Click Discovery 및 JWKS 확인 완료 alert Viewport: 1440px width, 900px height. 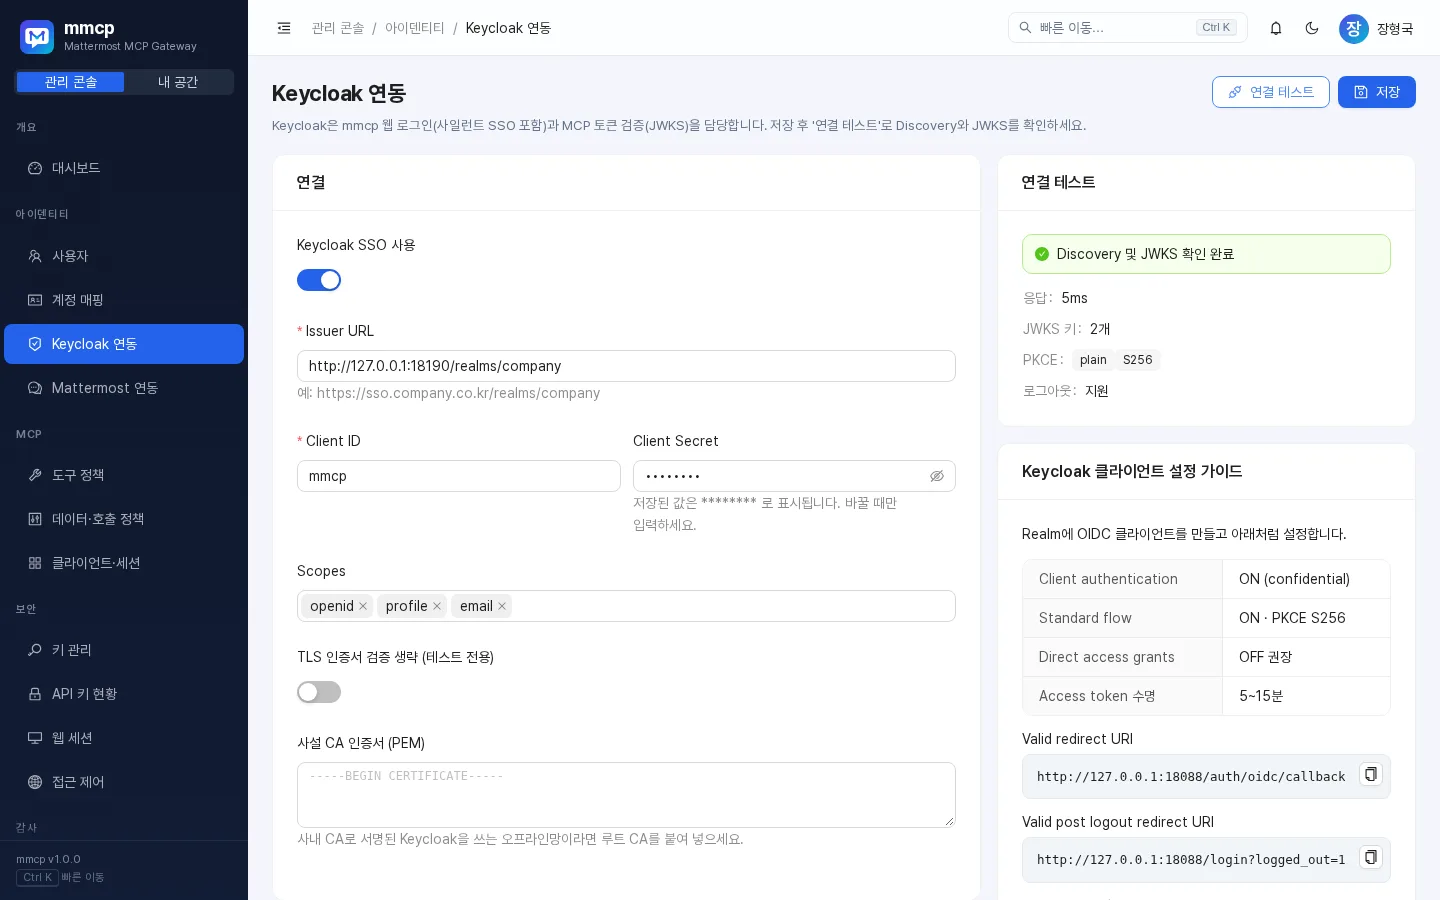[x=1206, y=254]
